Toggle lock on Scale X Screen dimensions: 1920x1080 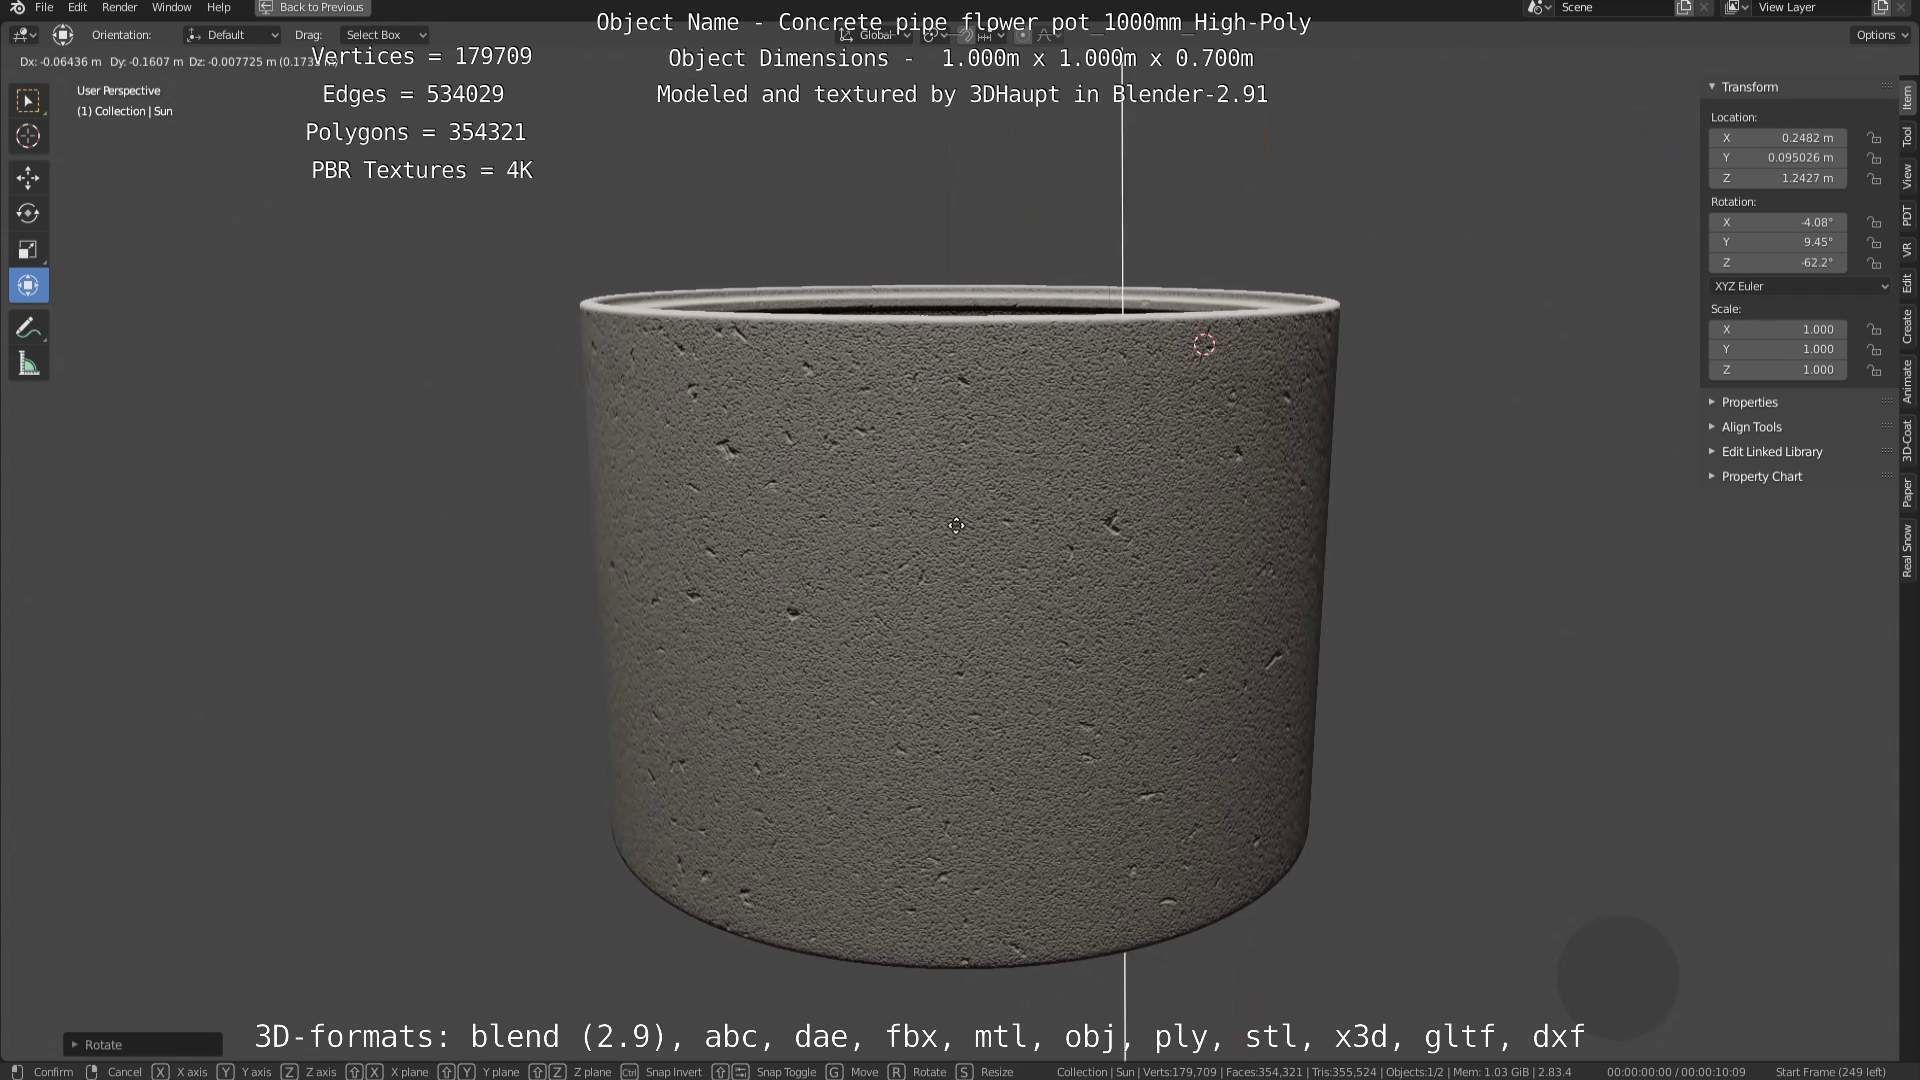pos(1875,329)
